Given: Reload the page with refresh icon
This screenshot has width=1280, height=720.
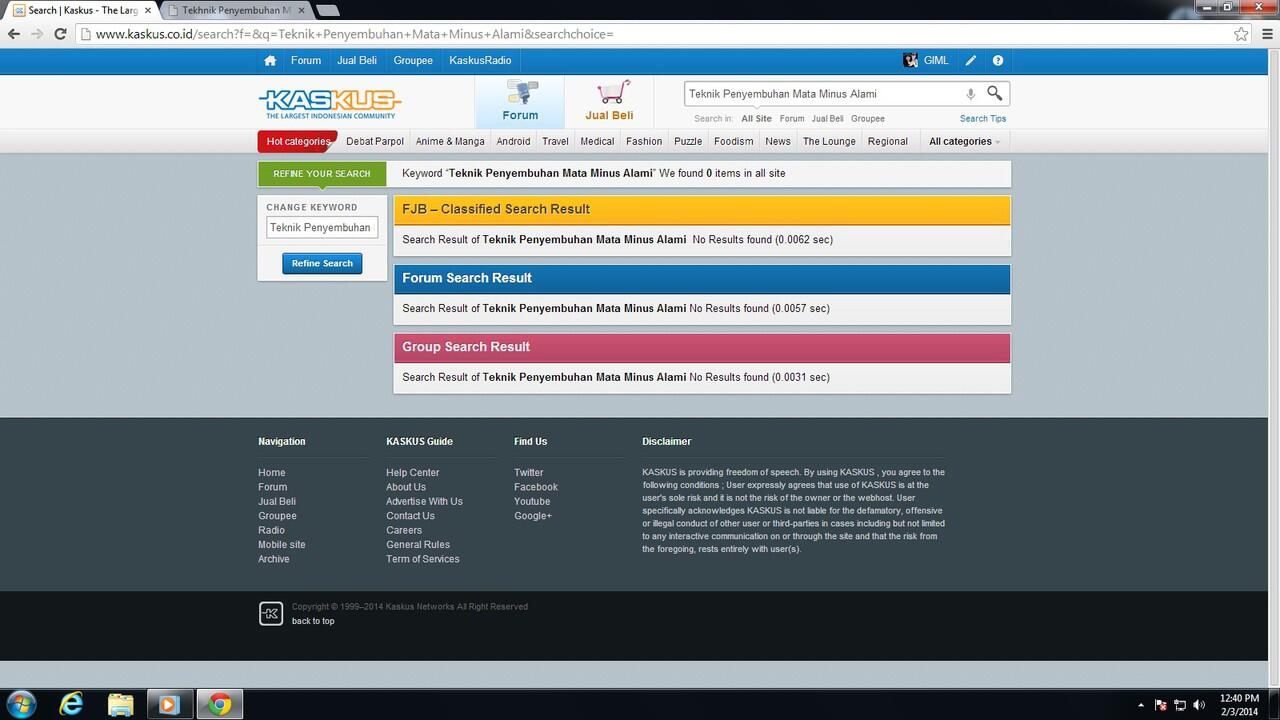Looking at the screenshot, I should pos(60,33).
